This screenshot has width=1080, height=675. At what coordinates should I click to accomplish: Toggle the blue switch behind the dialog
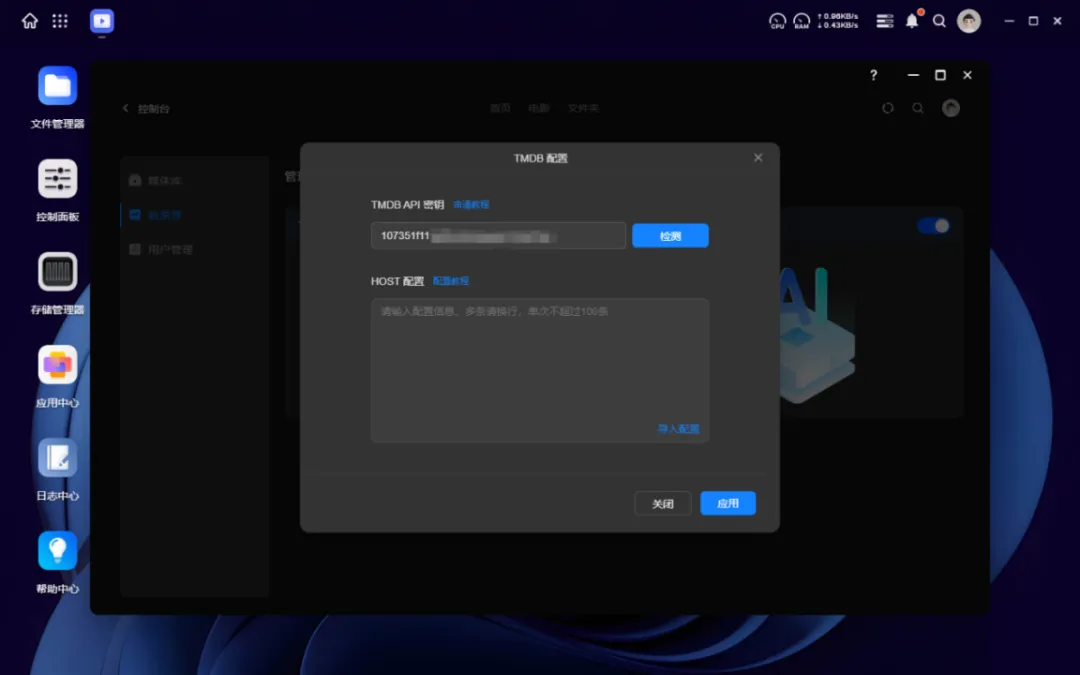[x=934, y=226]
